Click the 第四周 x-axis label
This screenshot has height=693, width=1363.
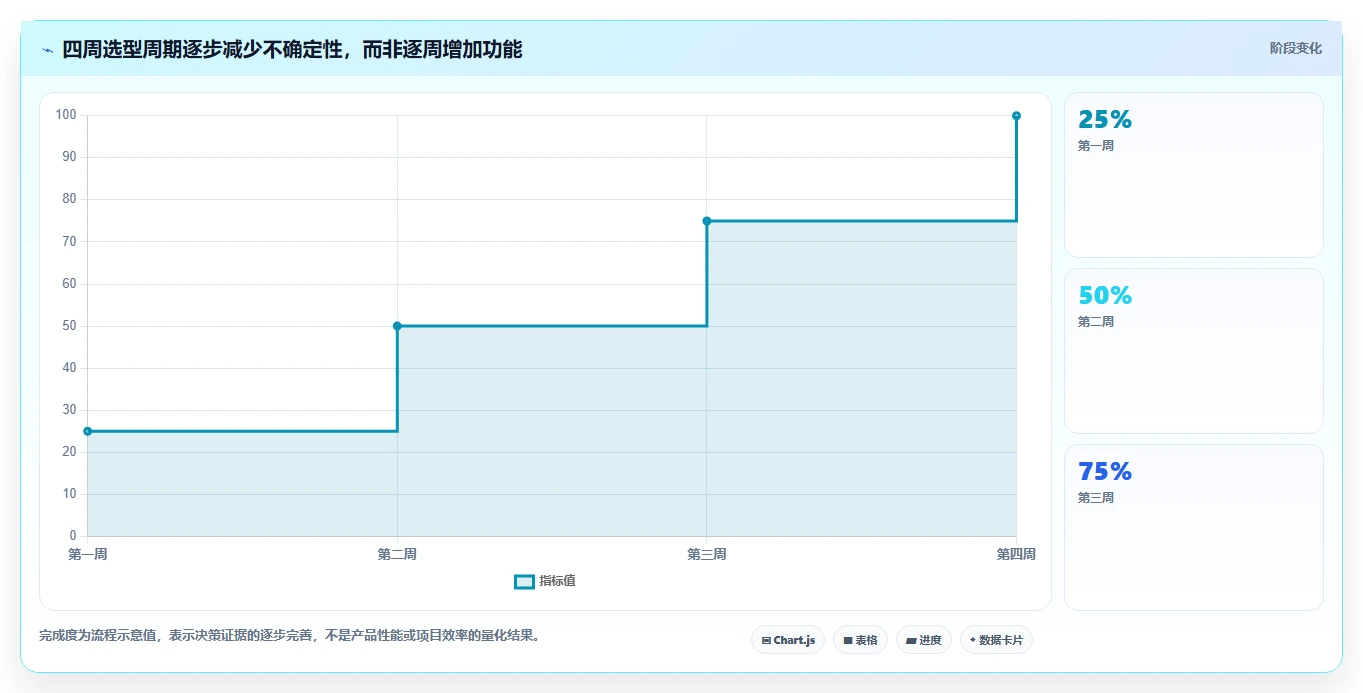[x=1016, y=554]
